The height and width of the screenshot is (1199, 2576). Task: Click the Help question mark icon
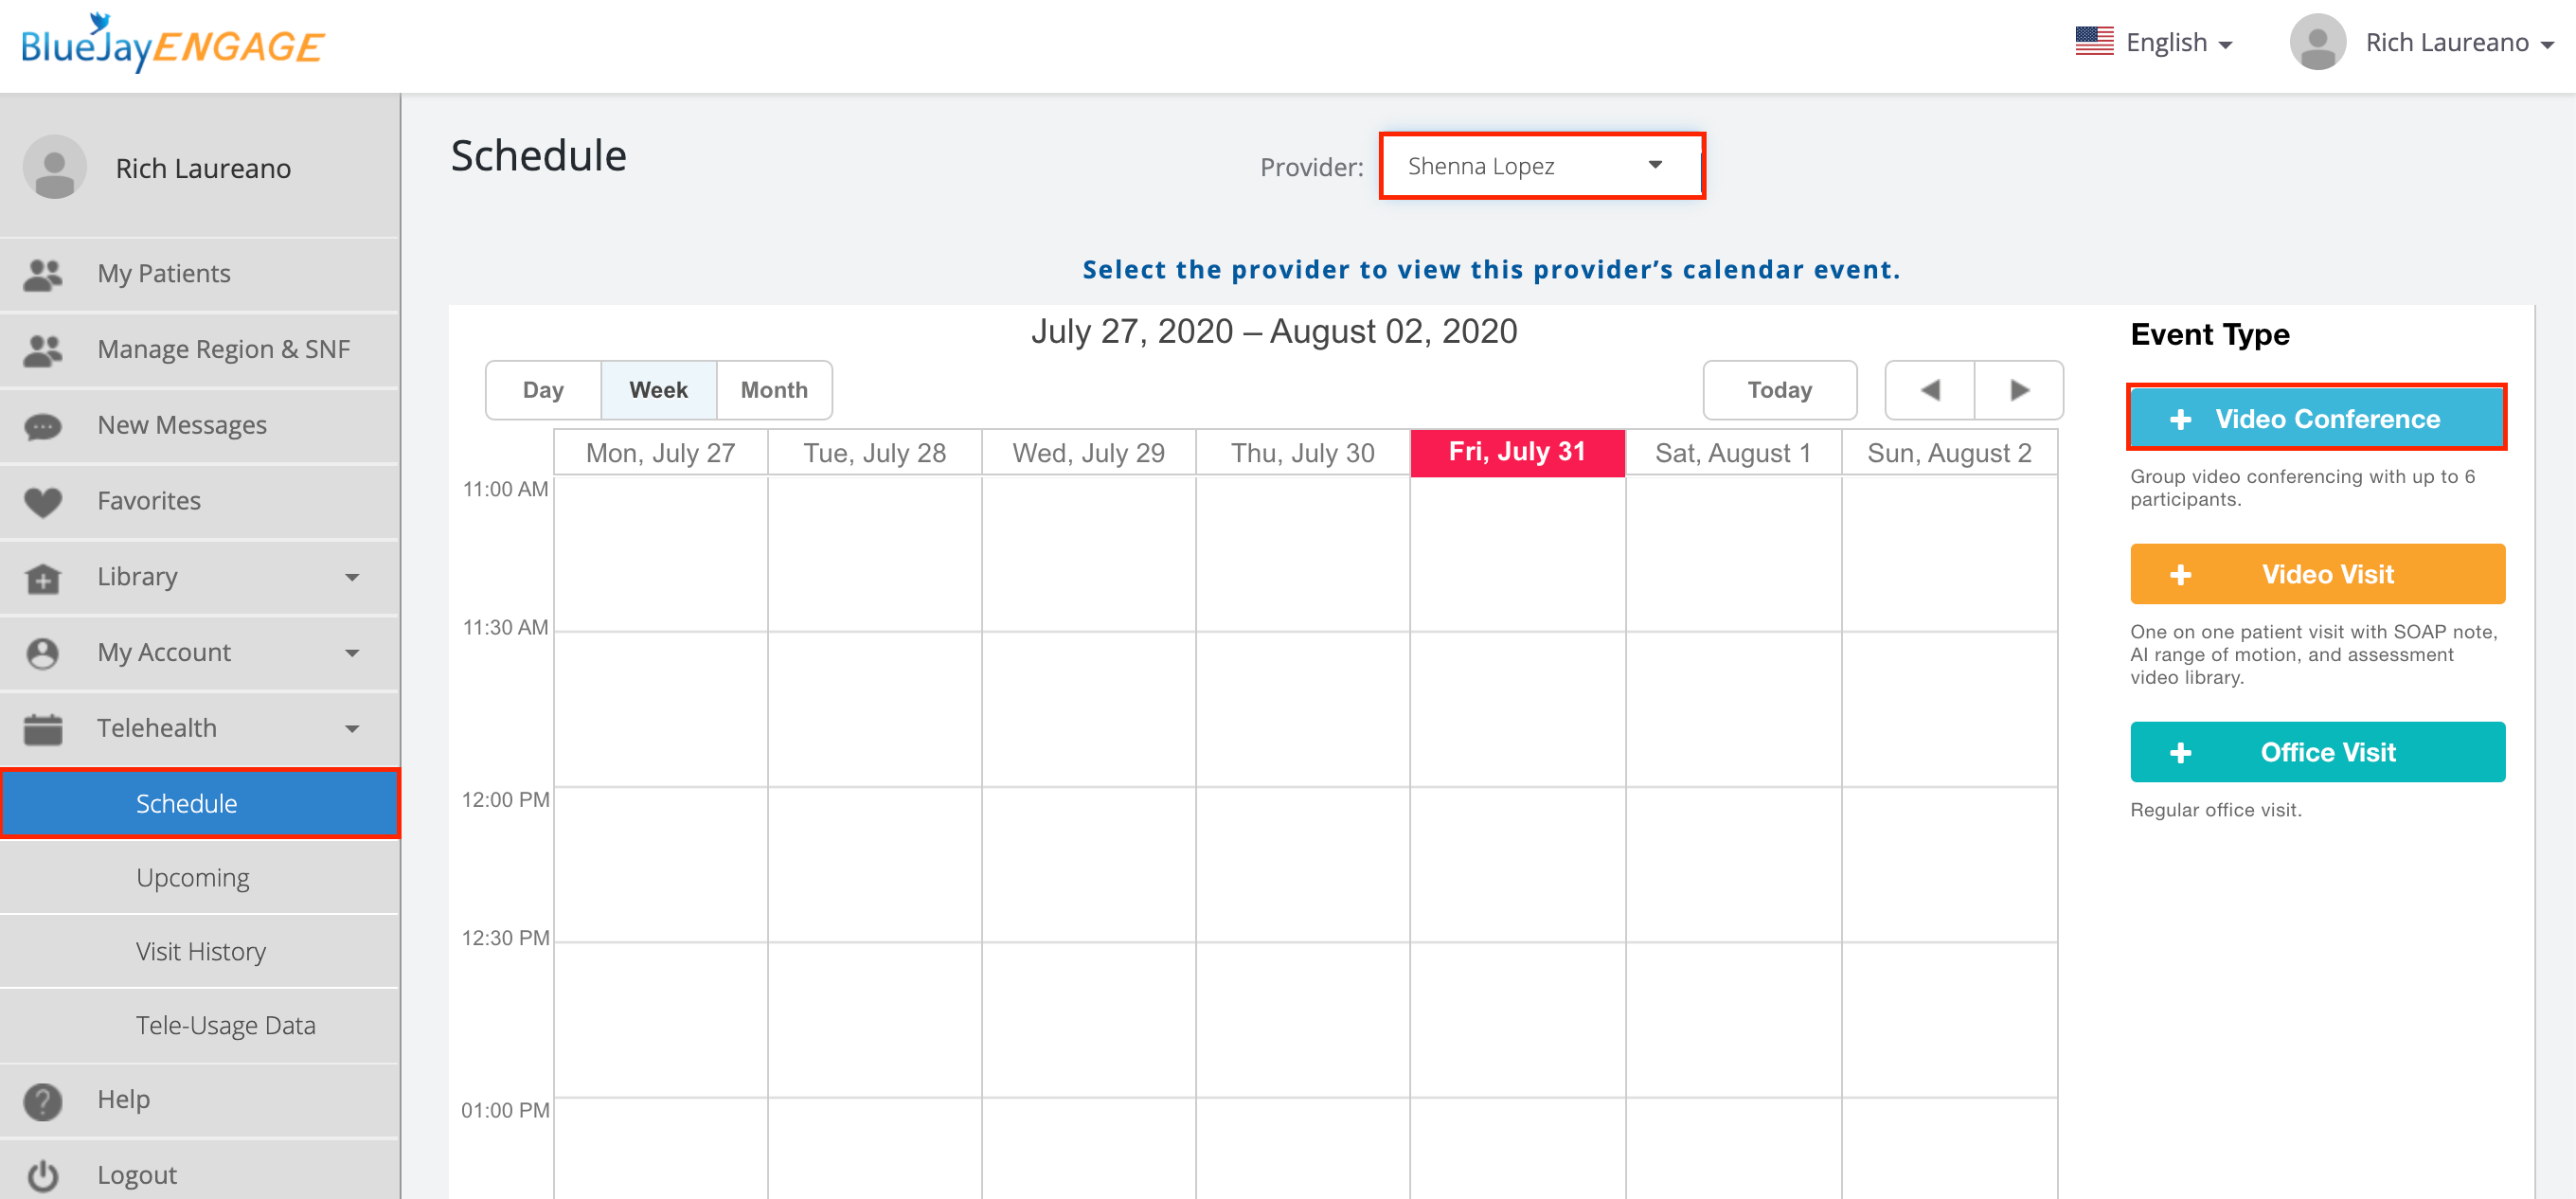point(43,1100)
